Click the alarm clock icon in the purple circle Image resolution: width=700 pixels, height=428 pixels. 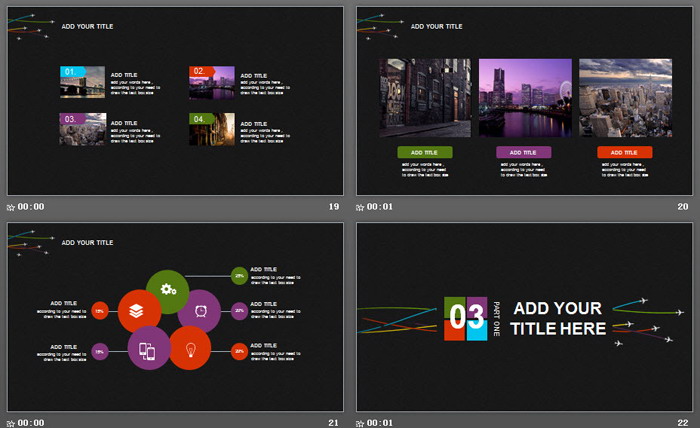[x=200, y=311]
